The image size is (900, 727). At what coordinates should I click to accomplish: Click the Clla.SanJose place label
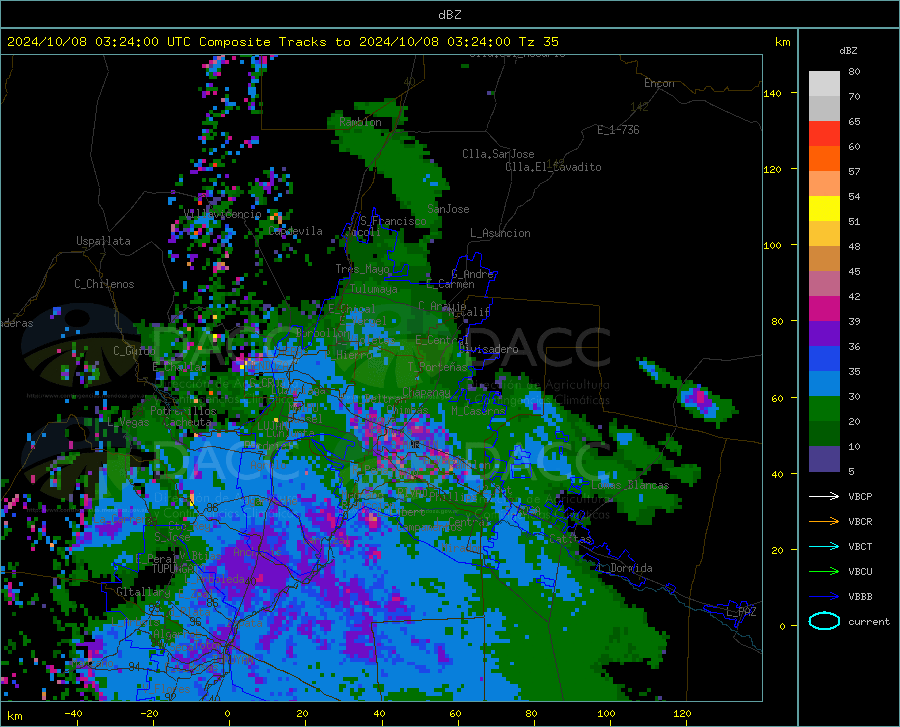(498, 154)
